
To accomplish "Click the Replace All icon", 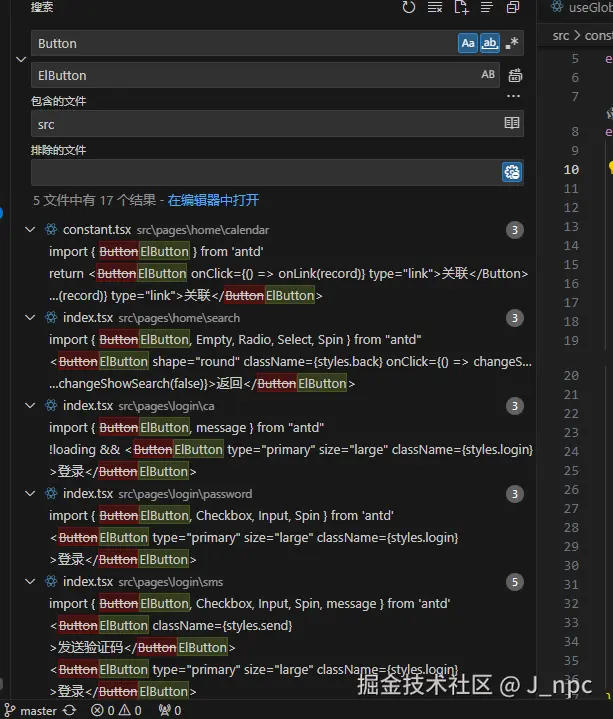I will coord(515,75).
